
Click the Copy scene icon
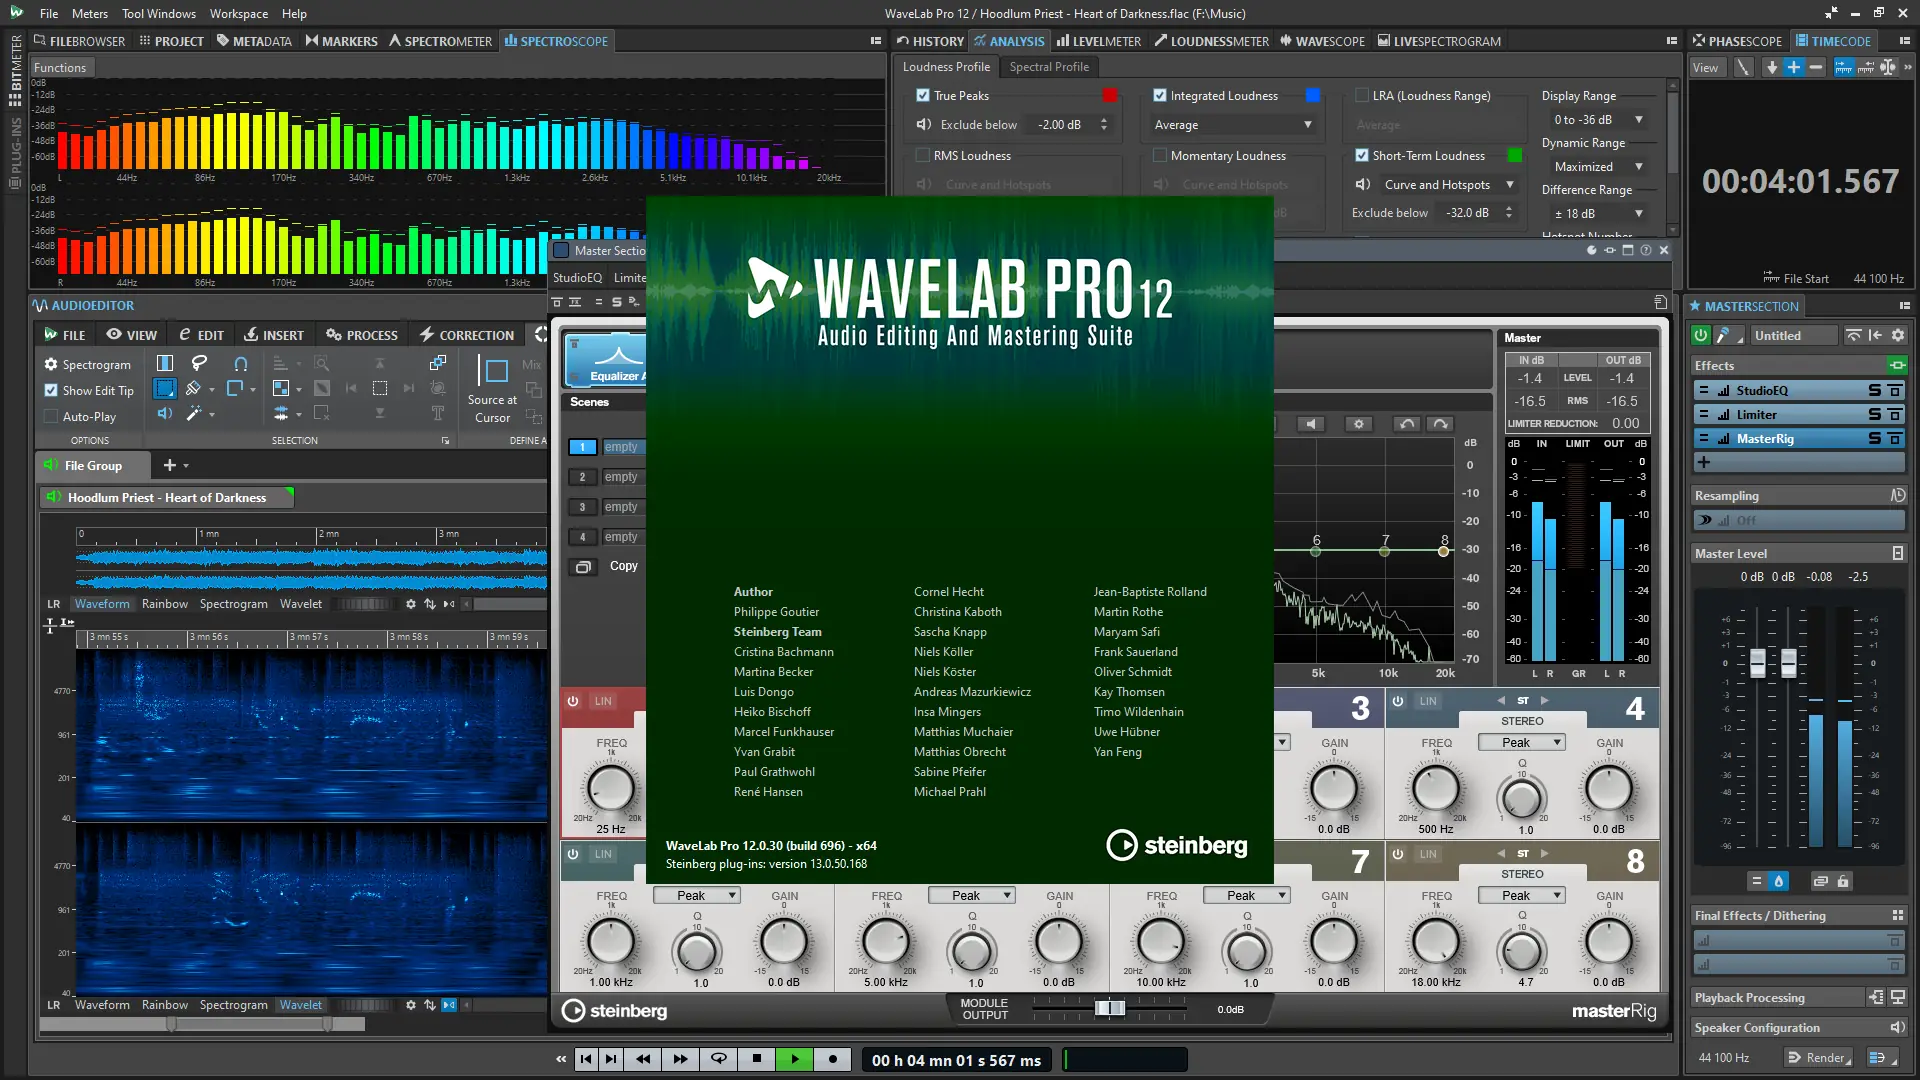[x=582, y=567]
